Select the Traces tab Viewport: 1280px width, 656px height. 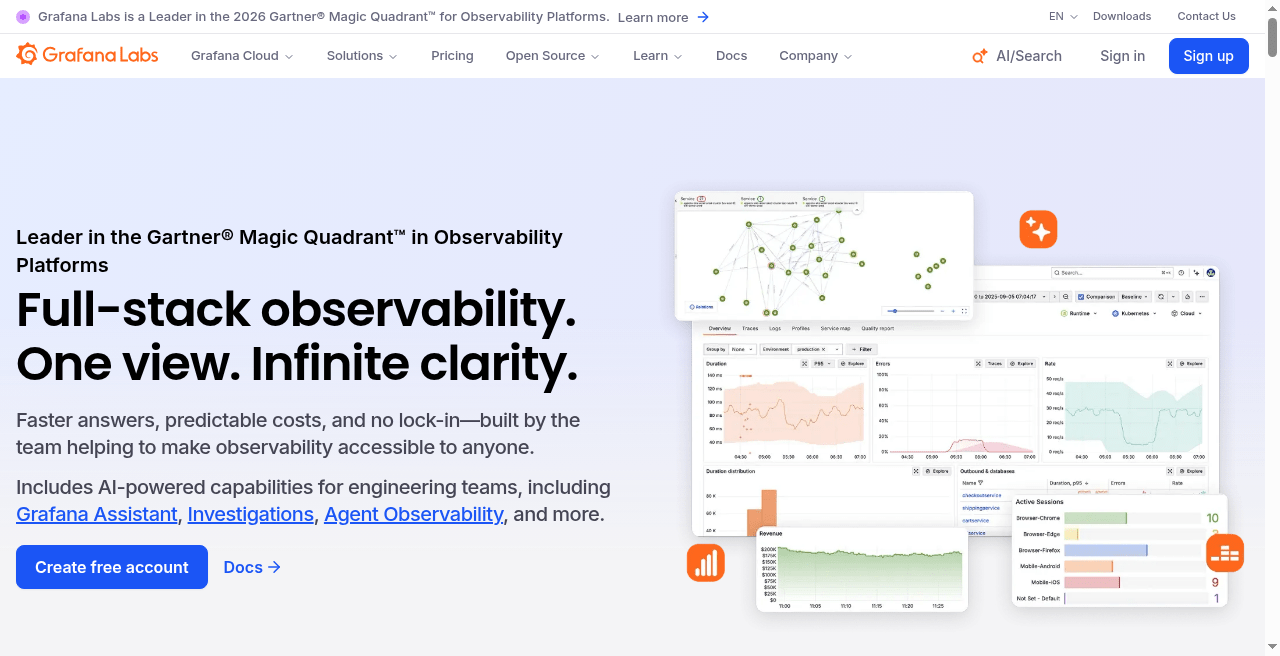(750, 328)
